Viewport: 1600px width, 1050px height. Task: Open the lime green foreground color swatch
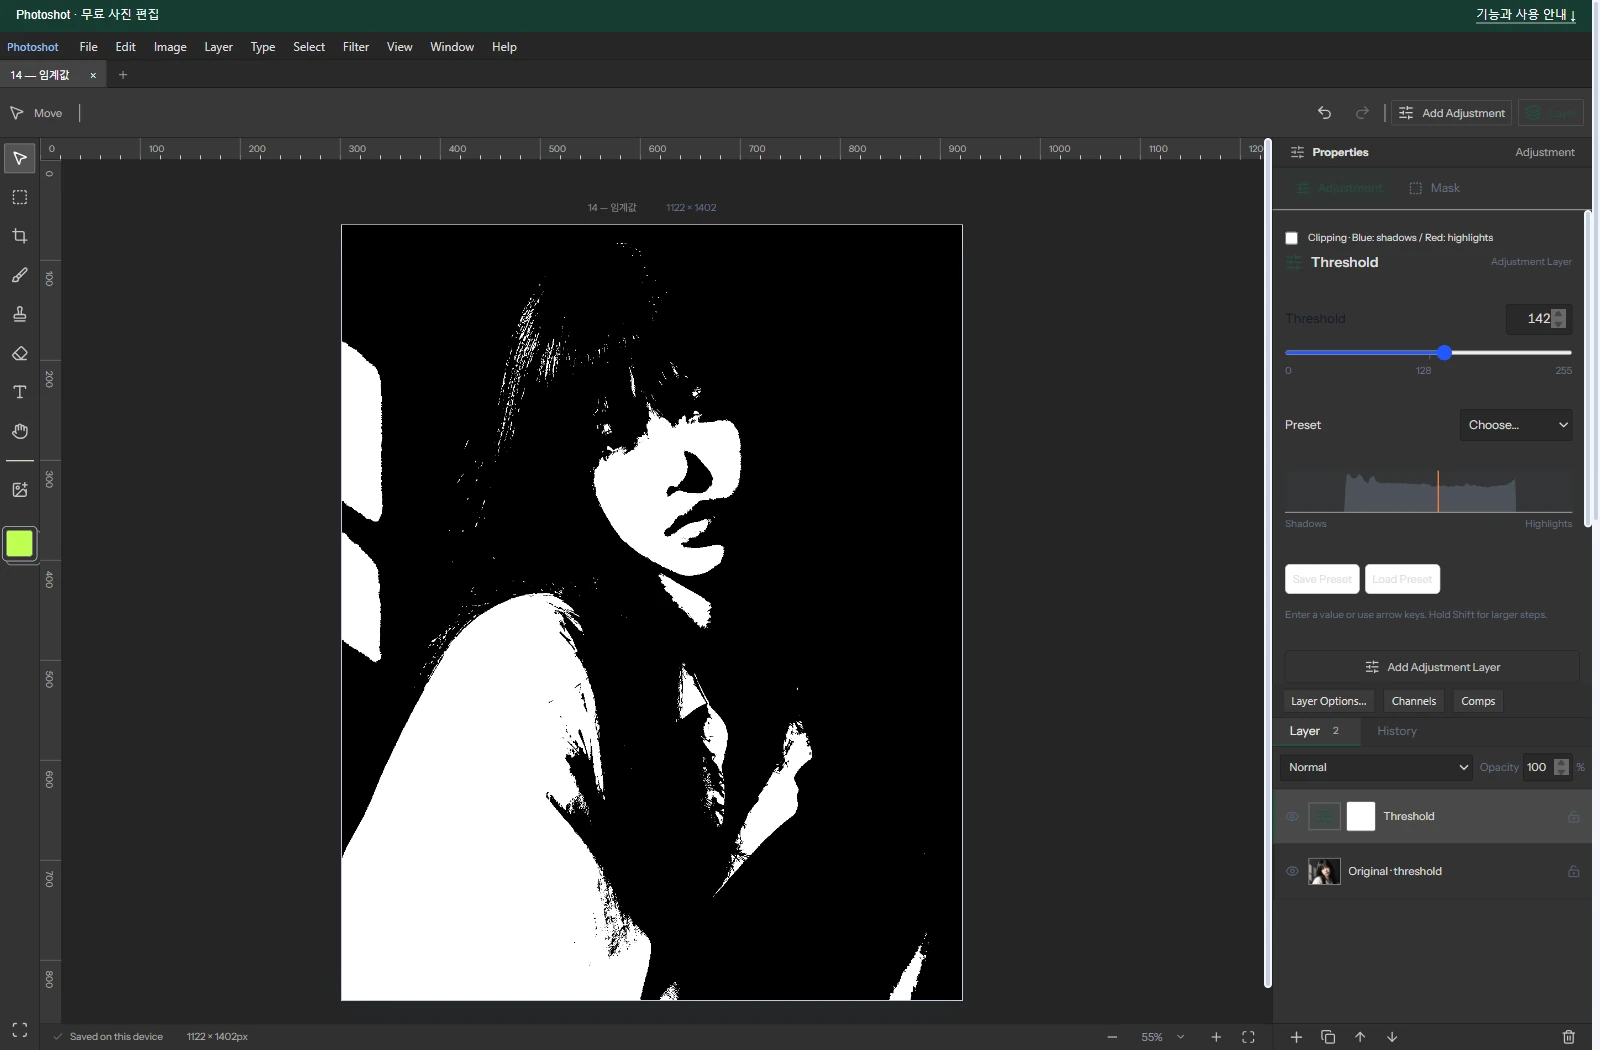tap(19, 544)
